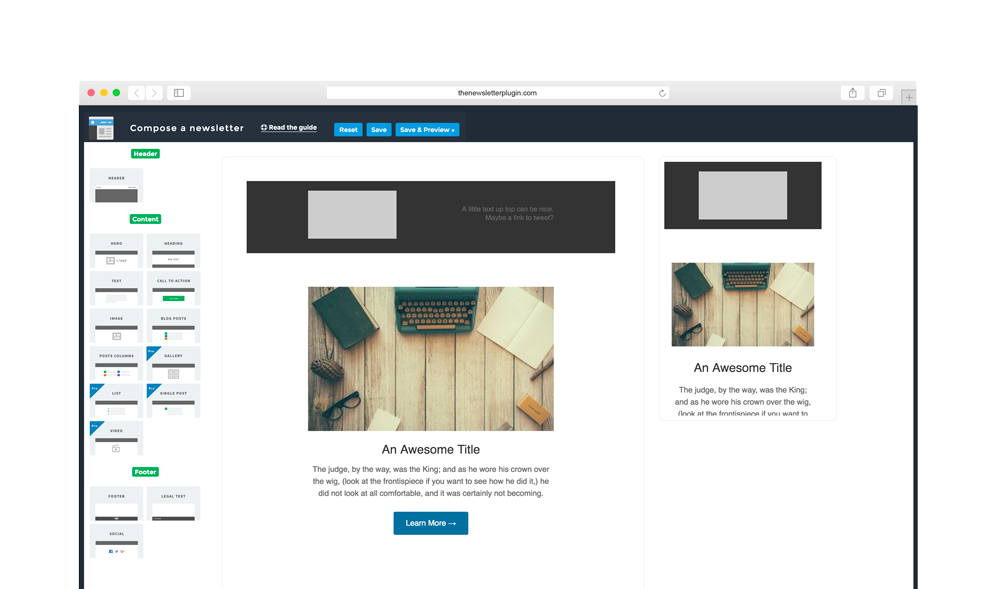Select the Gallery block
The image size is (1000, 589).
pos(173,364)
